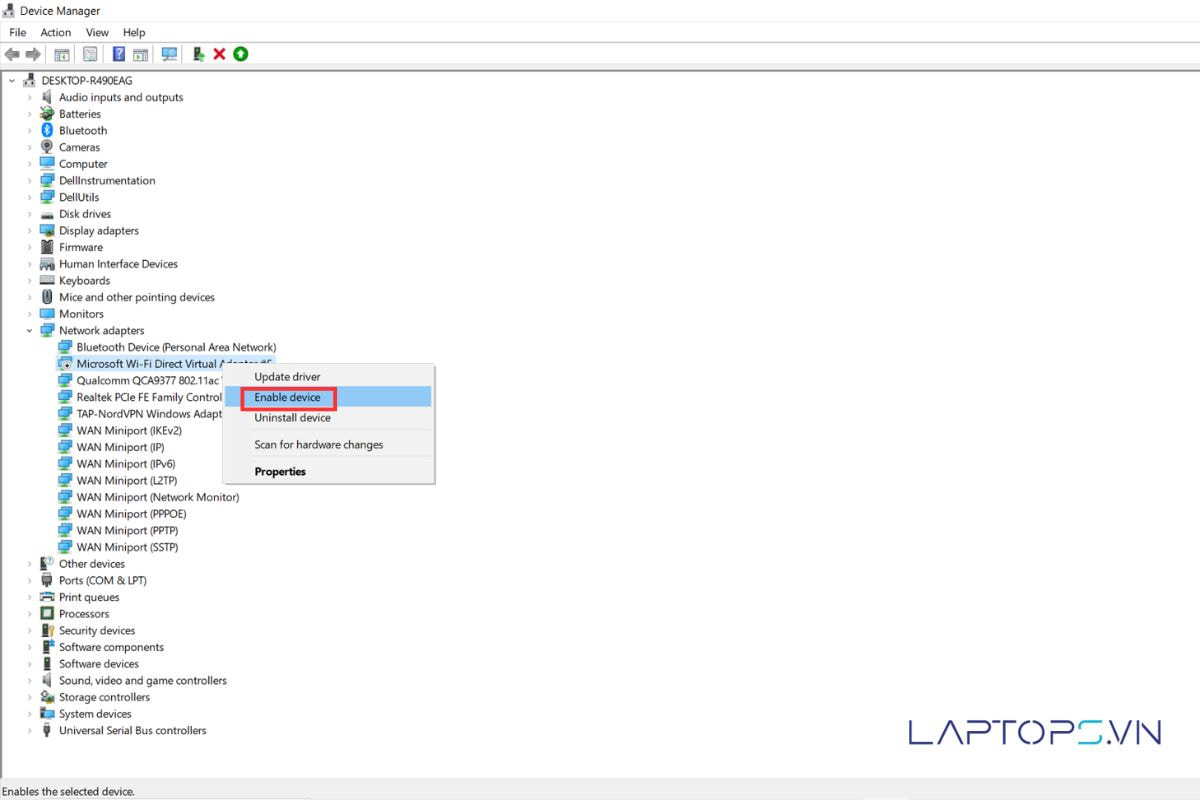Collapse the Network adapters category
Image resolution: width=1200 pixels, height=800 pixels.
click(30, 331)
